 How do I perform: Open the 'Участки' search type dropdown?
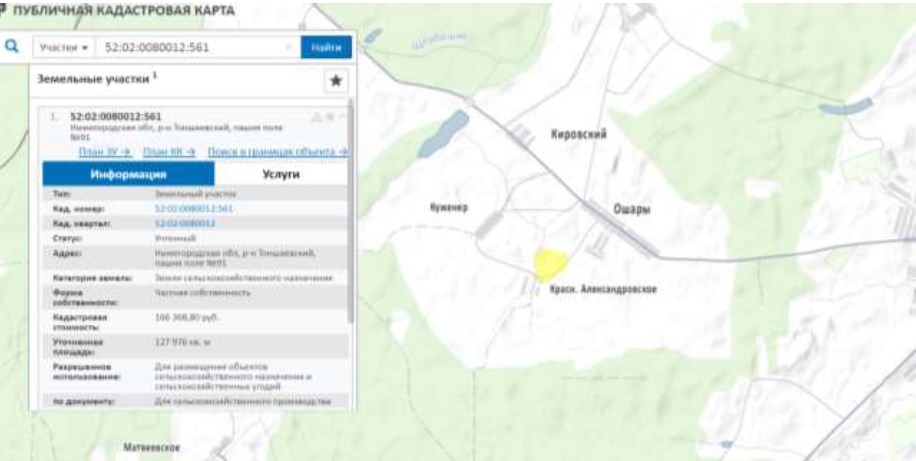[x=63, y=48]
